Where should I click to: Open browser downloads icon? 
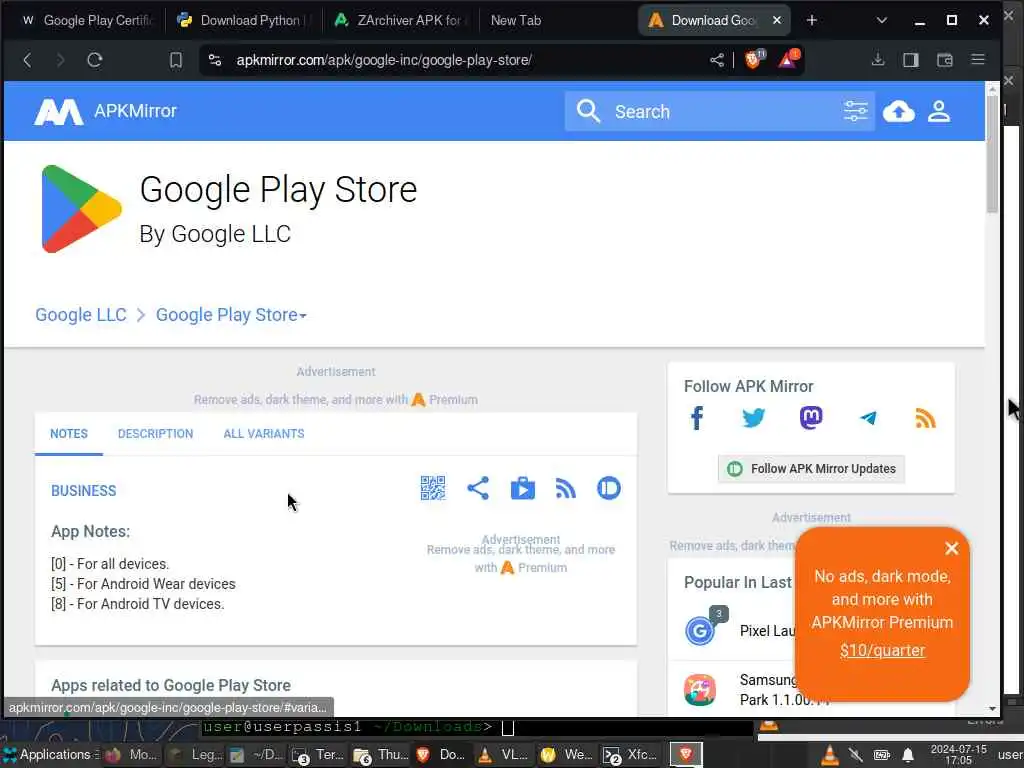(x=878, y=60)
